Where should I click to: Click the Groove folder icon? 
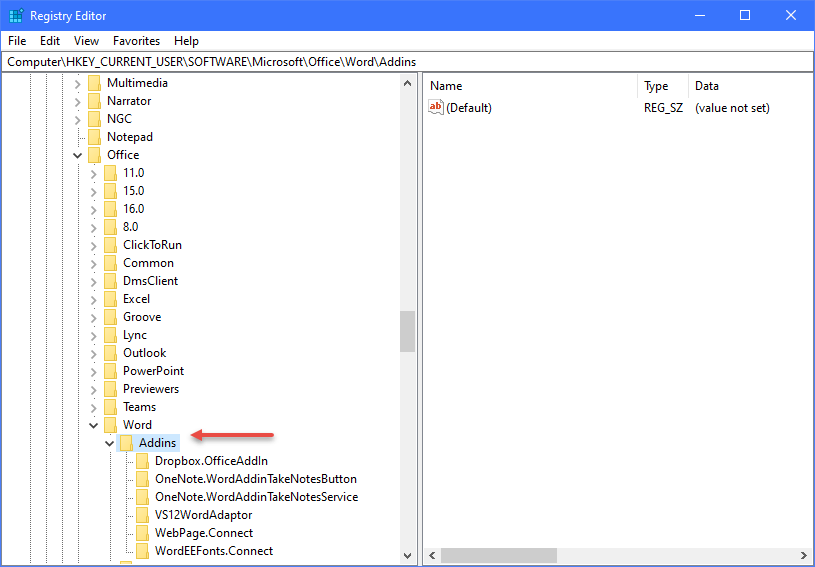110,317
